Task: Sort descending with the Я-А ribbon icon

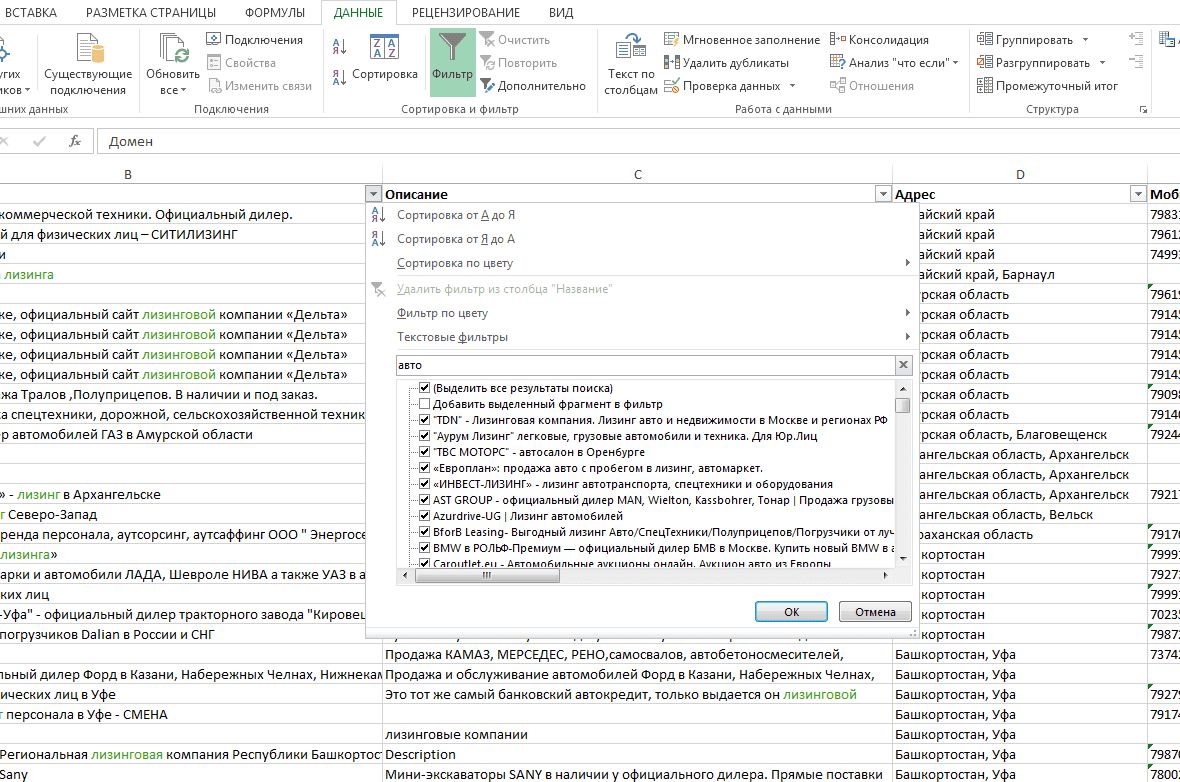Action: click(339, 76)
